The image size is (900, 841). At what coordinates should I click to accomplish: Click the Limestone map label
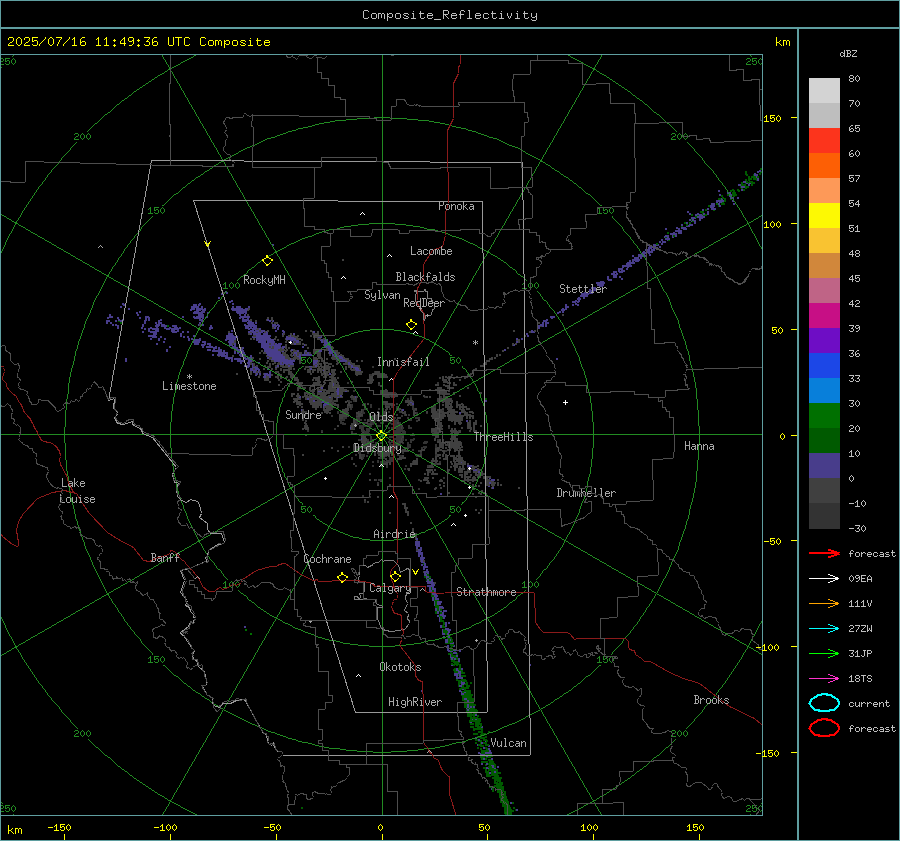pos(189,386)
